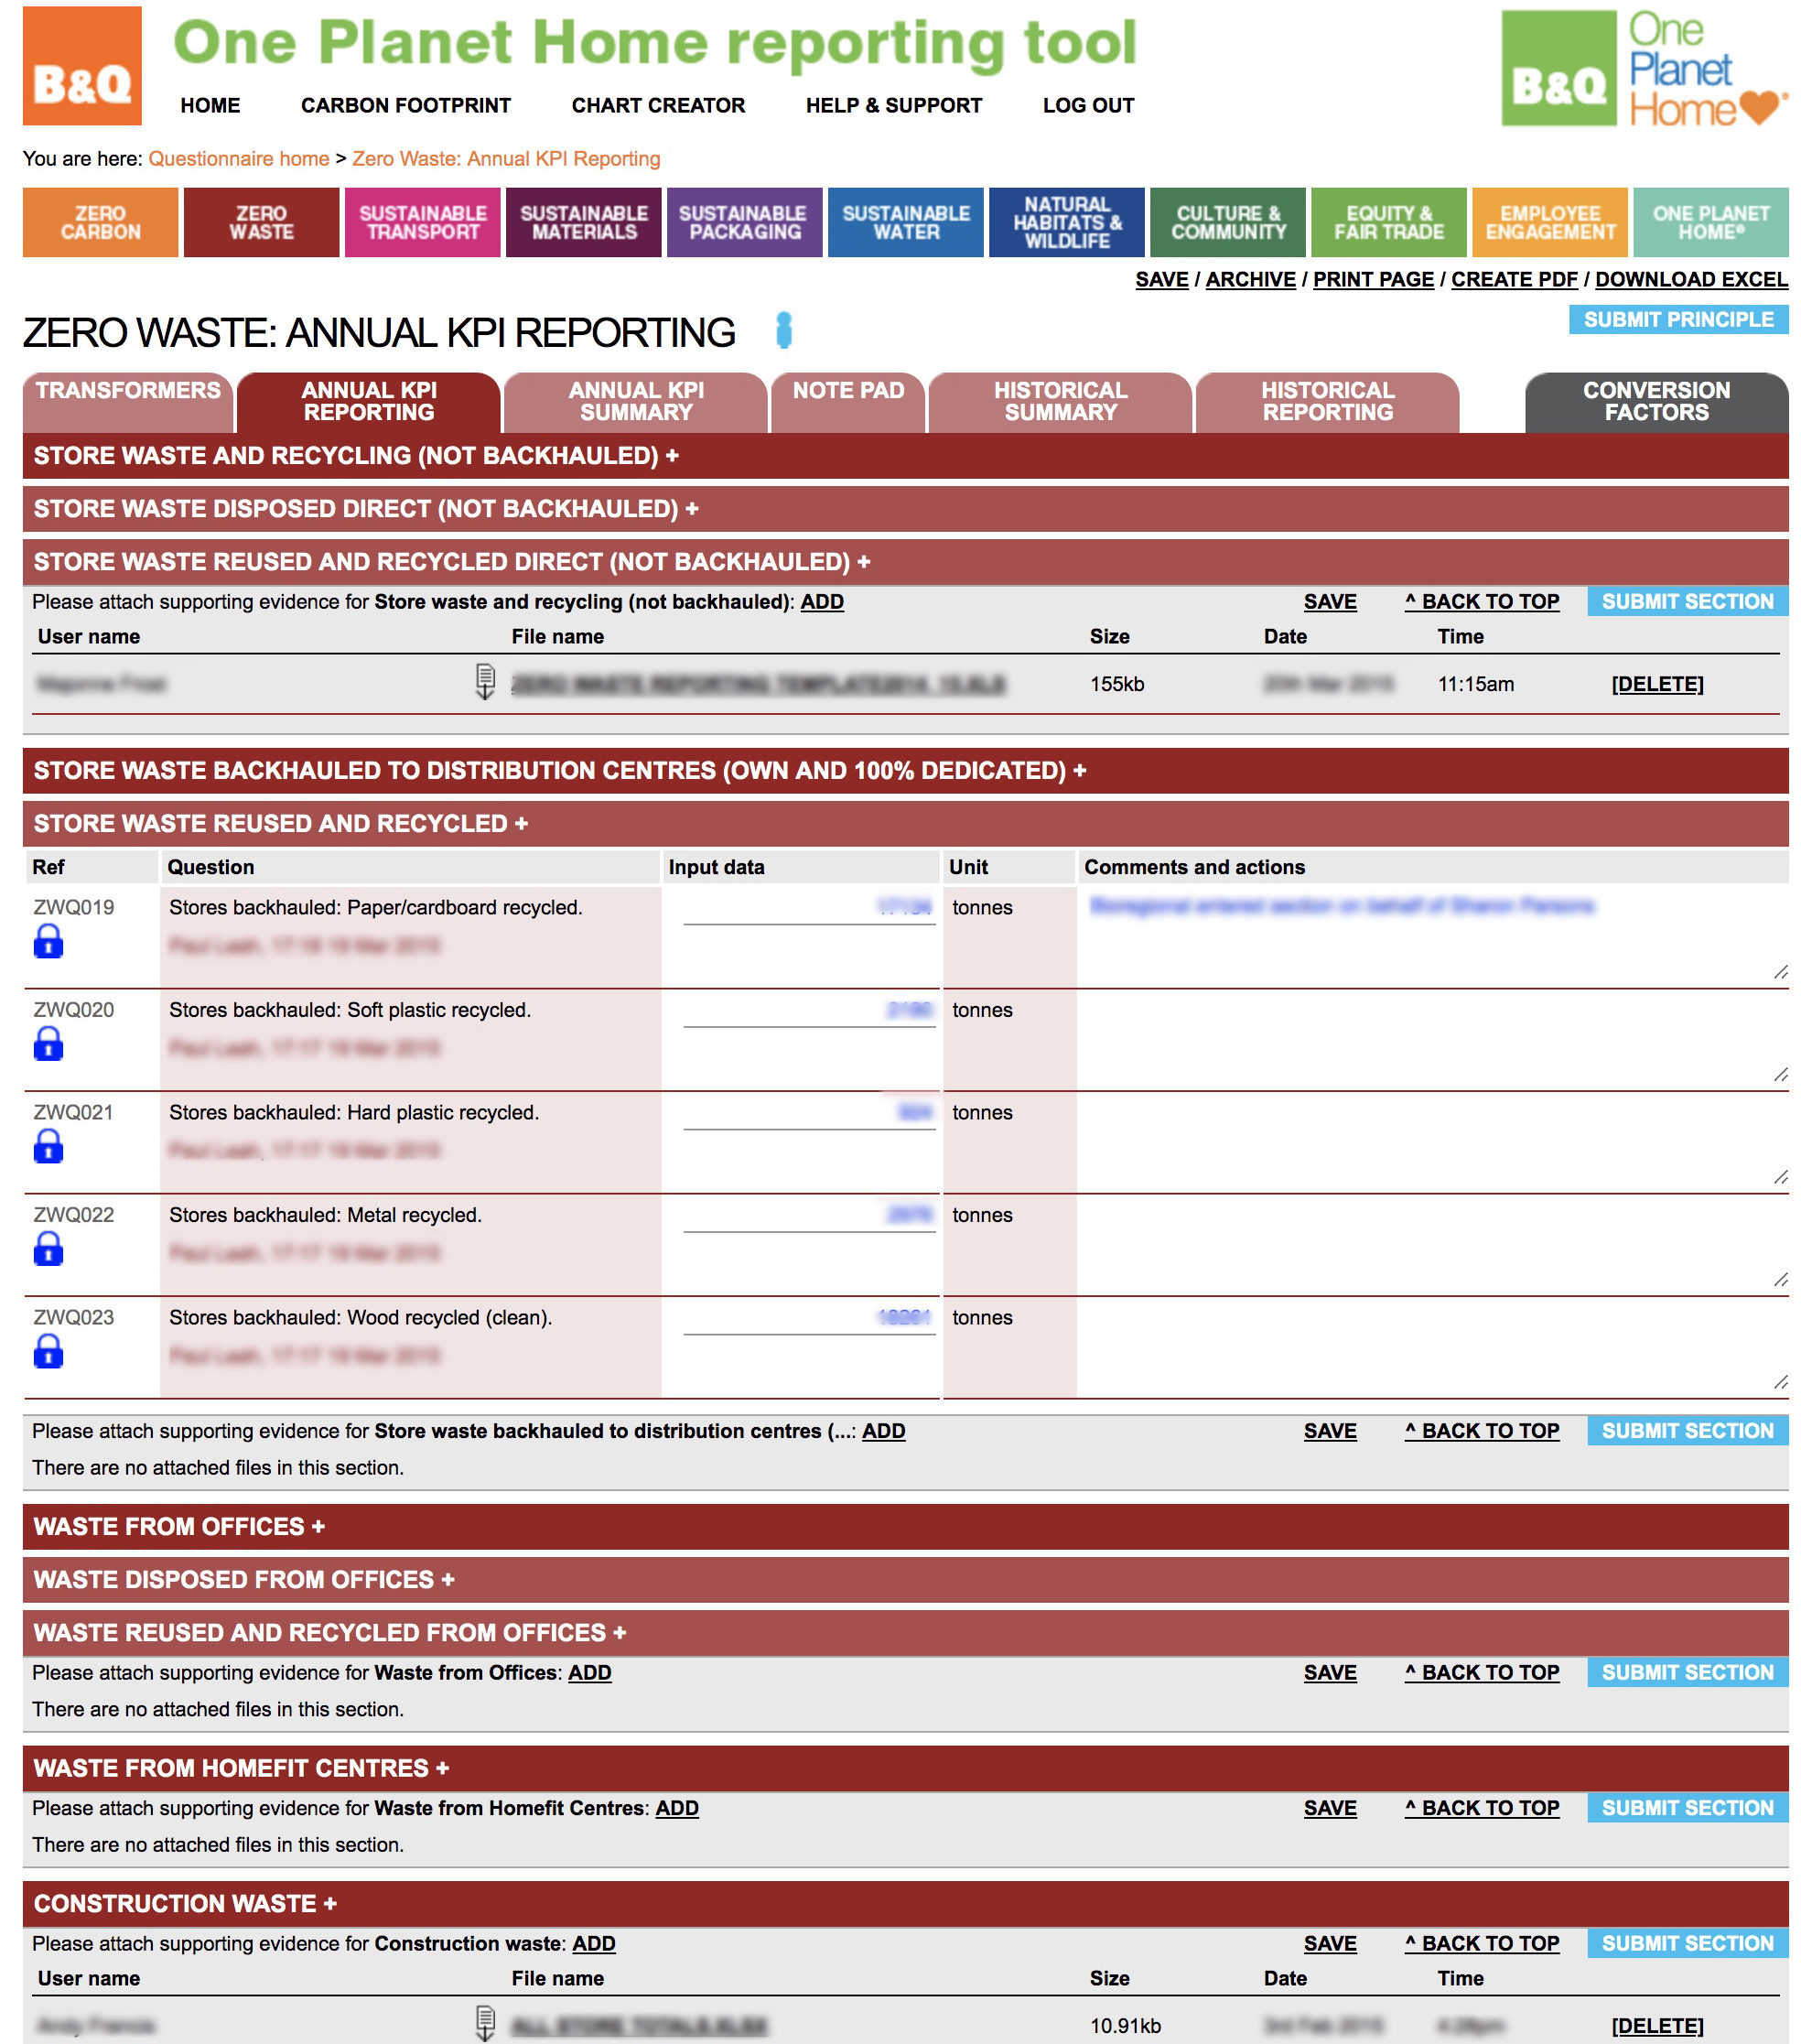Select the Annual KPI Reporting tab
Screen dimensions: 1801x2044
pos(369,402)
